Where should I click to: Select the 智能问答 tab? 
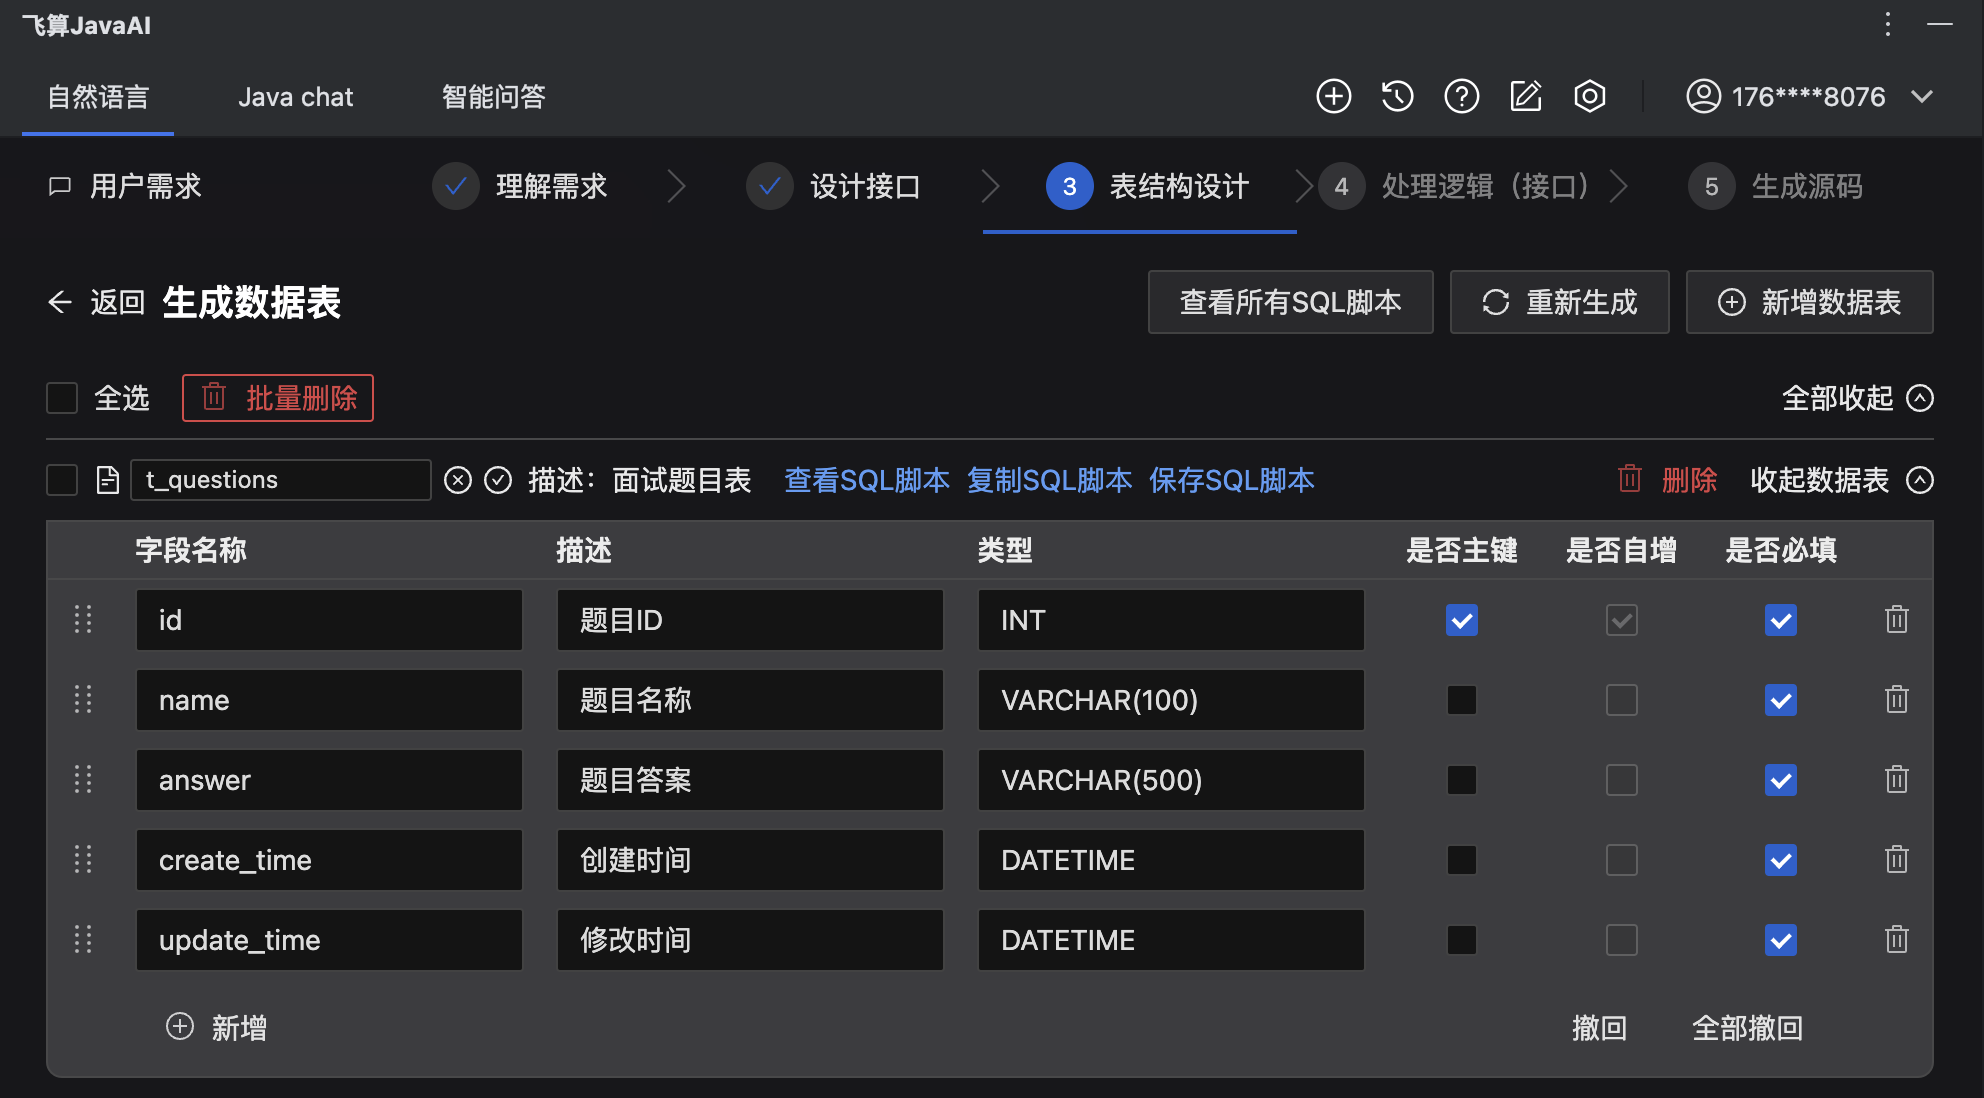click(491, 96)
